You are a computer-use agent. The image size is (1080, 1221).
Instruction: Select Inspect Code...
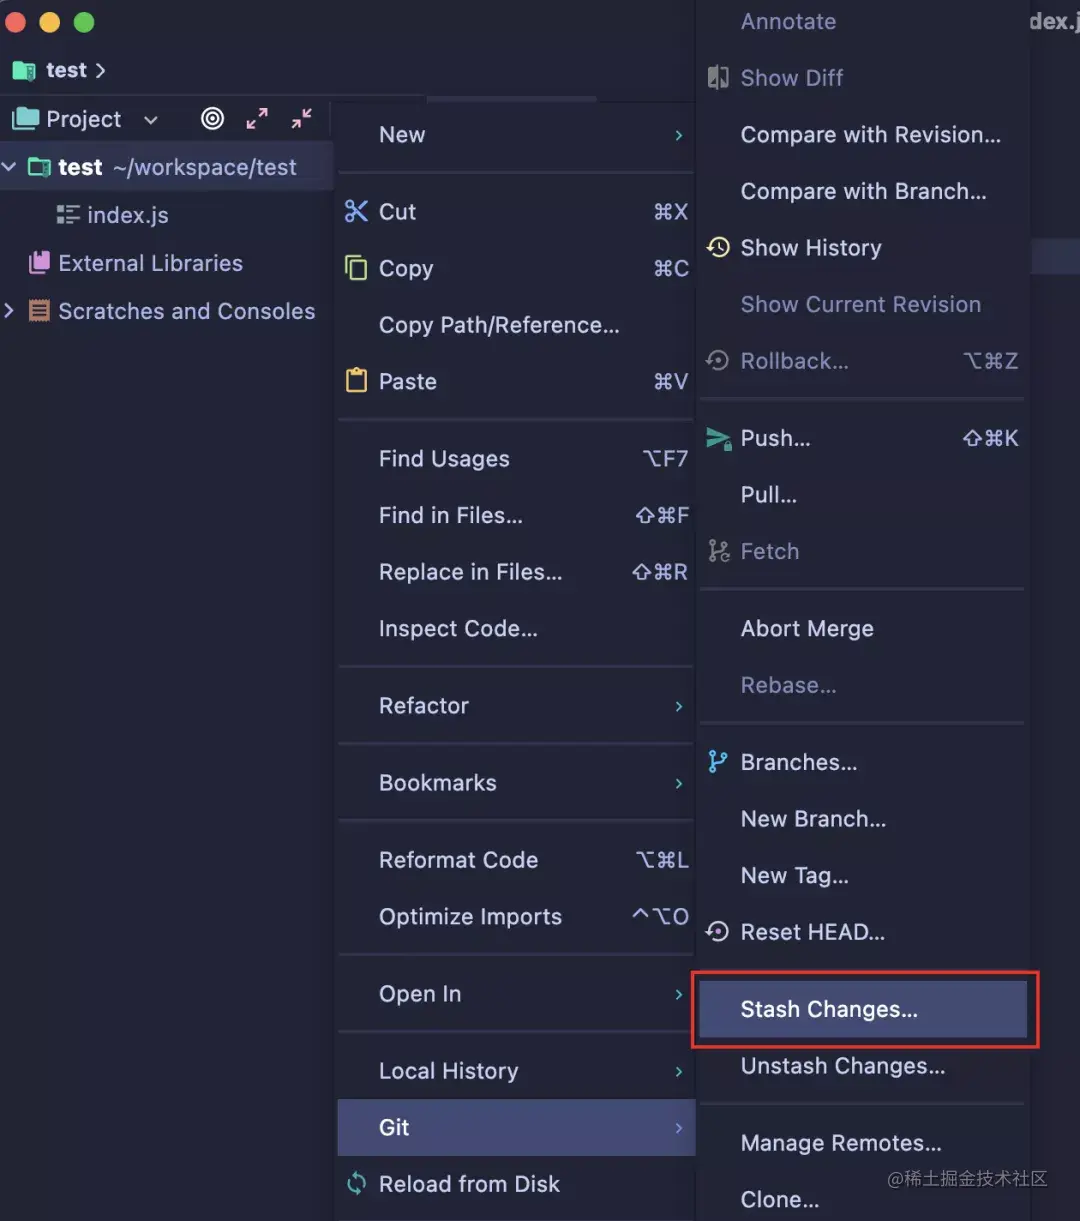tap(516, 629)
